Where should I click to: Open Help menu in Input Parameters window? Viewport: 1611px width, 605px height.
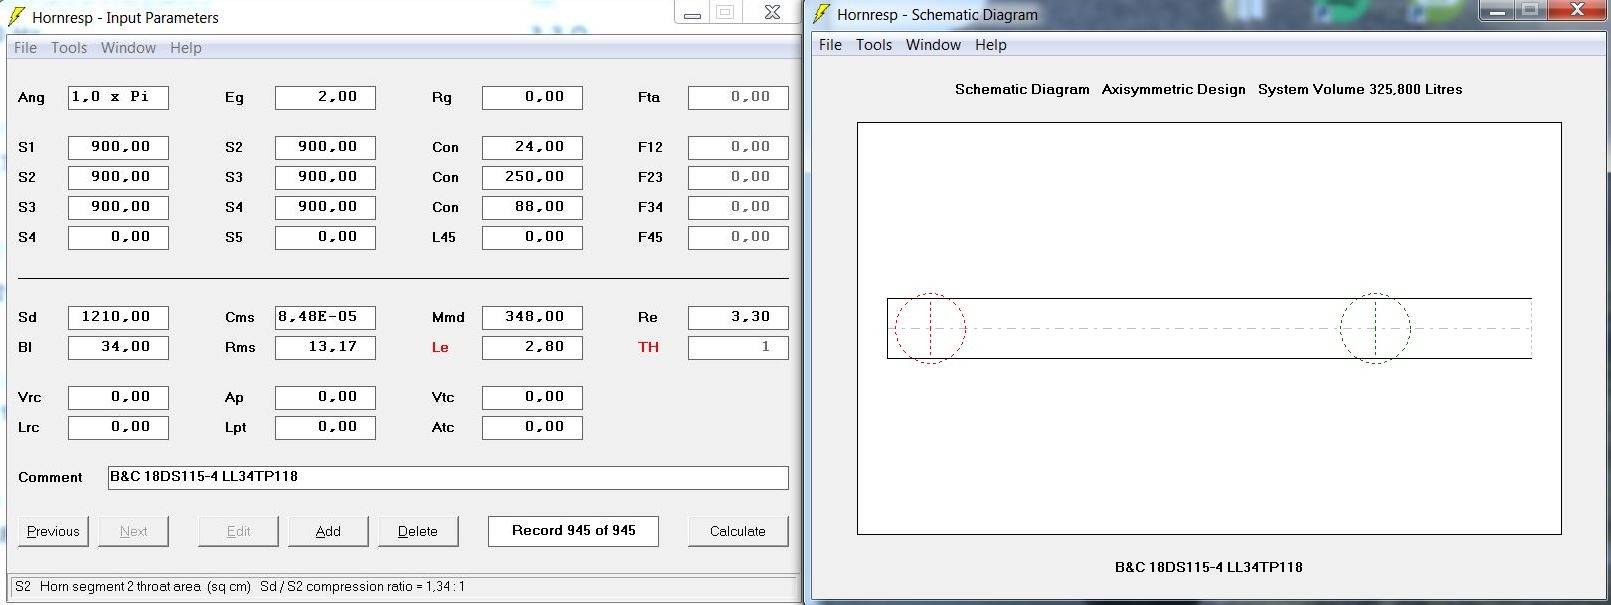pos(186,48)
